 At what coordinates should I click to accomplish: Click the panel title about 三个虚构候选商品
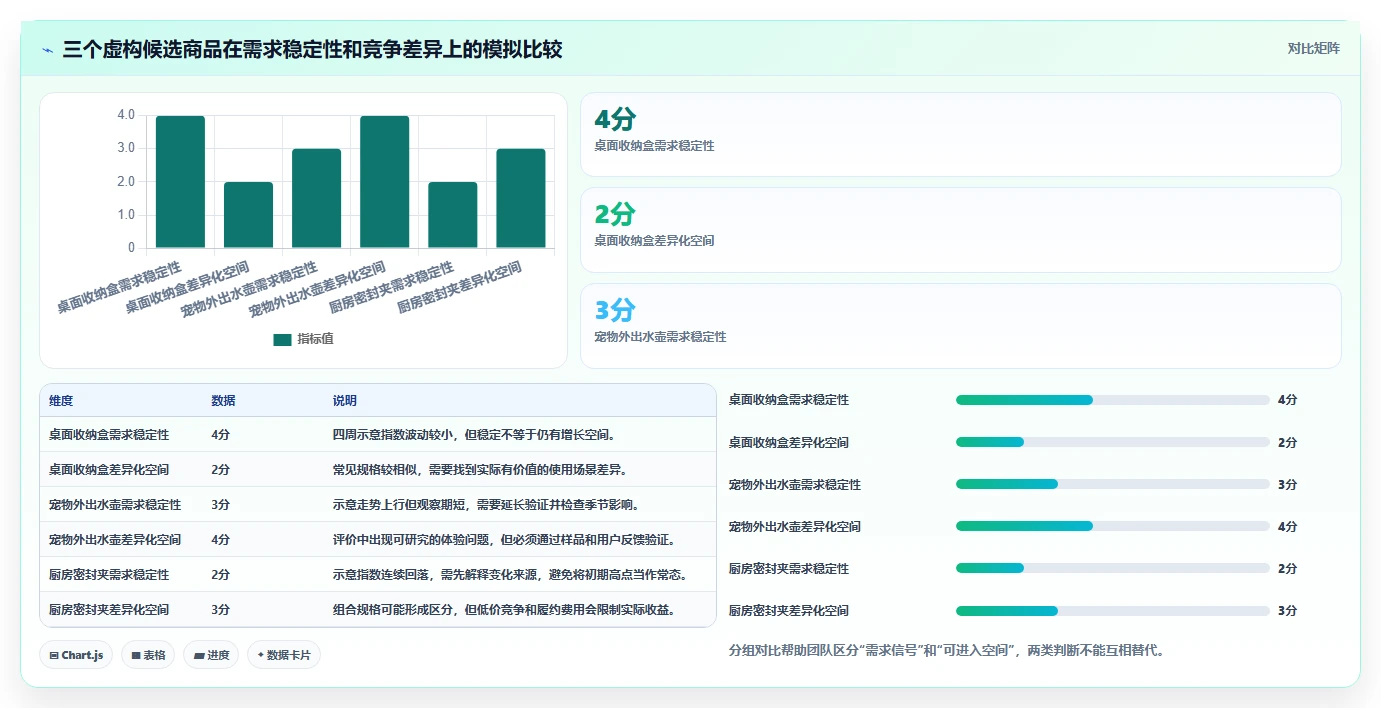tap(312, 49)
